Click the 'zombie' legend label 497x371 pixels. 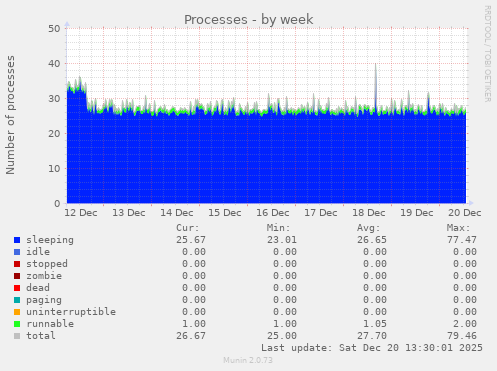tap(44, 276)
